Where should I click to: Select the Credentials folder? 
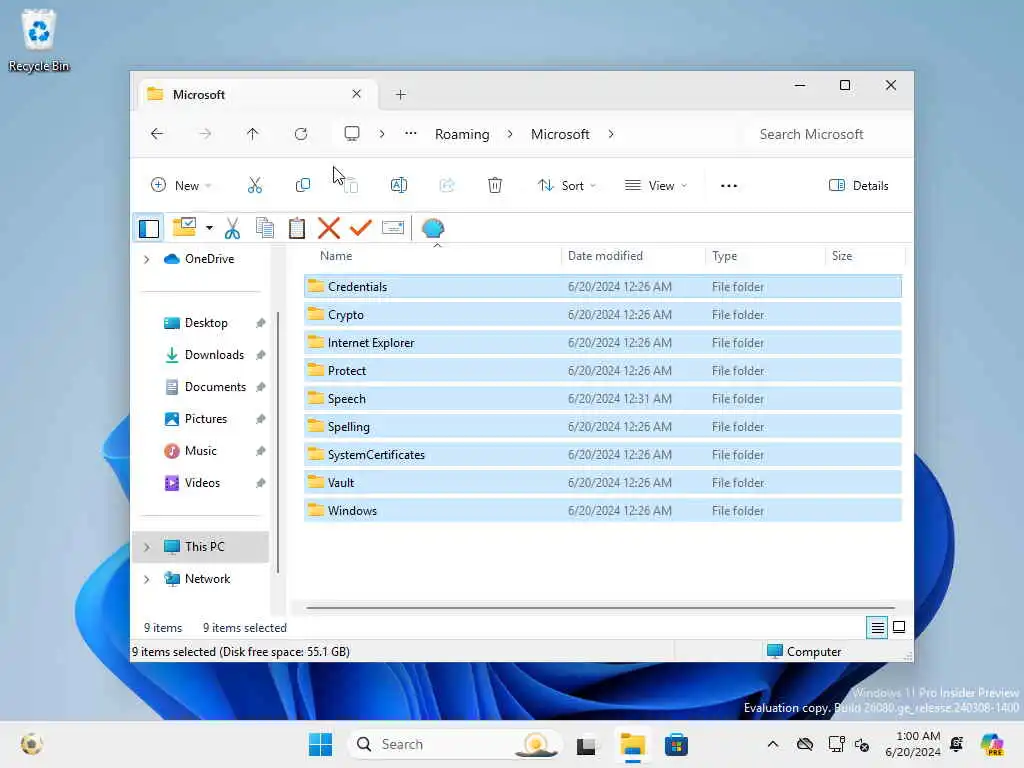[x=602, y=287]
